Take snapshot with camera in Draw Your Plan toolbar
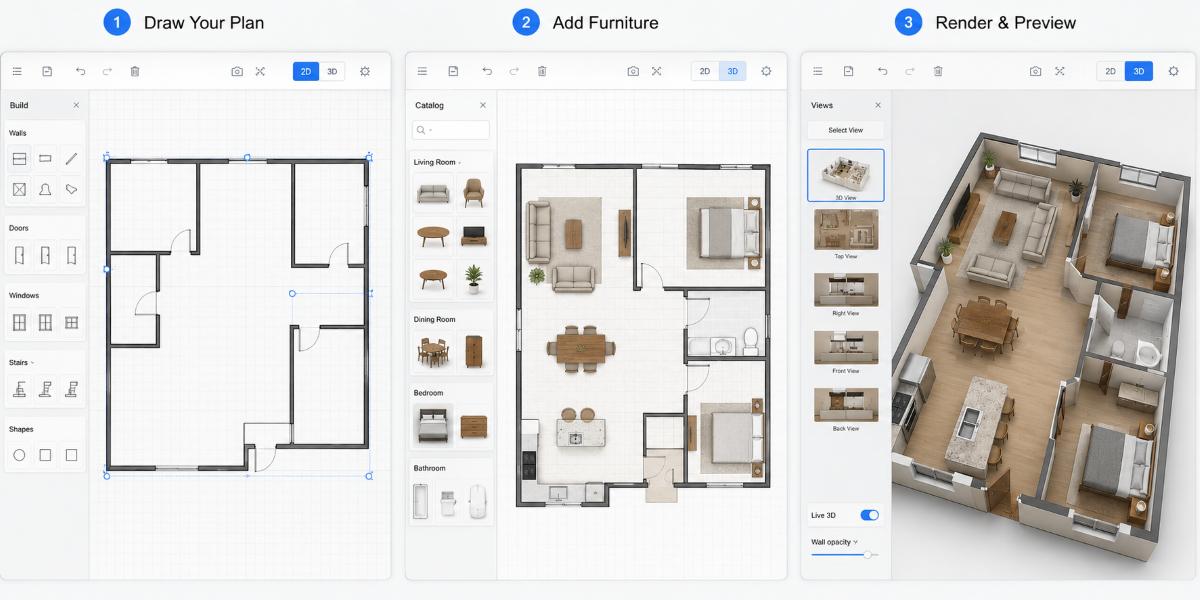 coord(237,71)
